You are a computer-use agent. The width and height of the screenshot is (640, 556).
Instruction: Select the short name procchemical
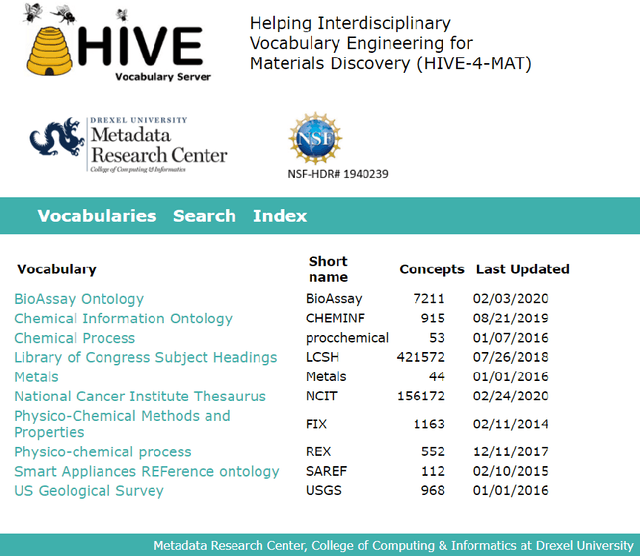(347, 338)
